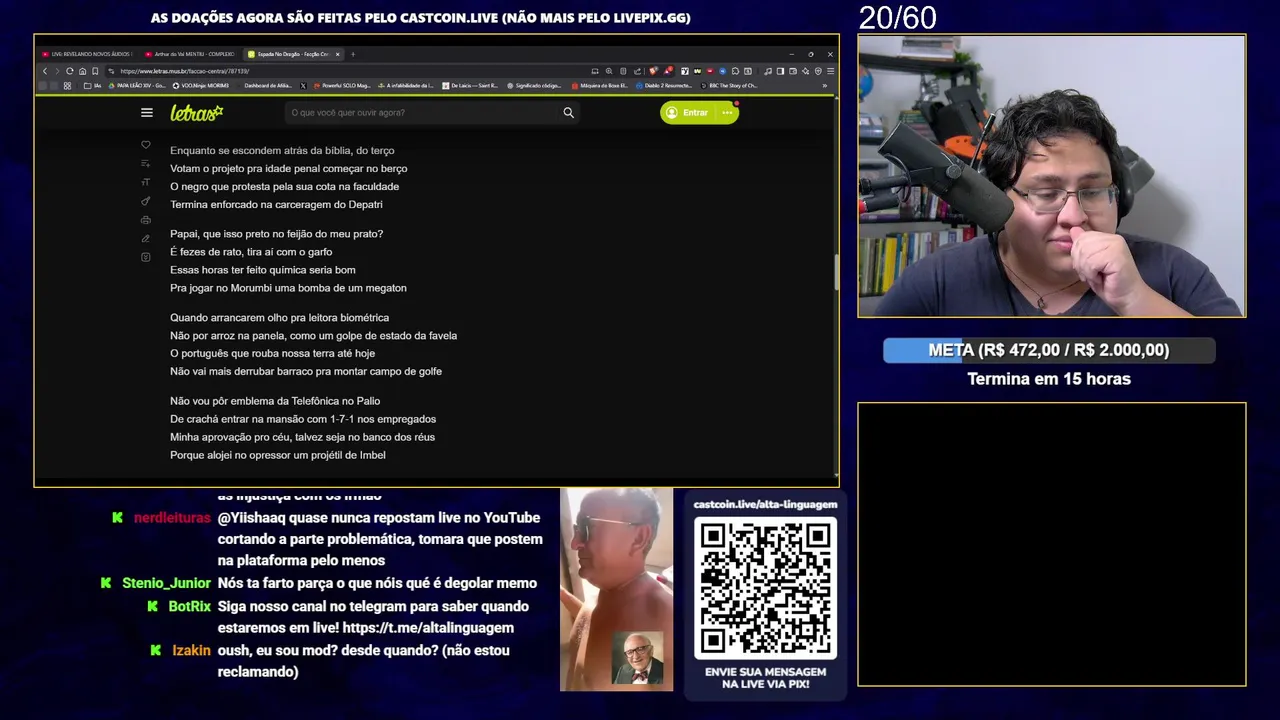Expand the bookmarks bar overflow chevron
This screenshot has width=1280, height=720.
click(x=825, y=86)
